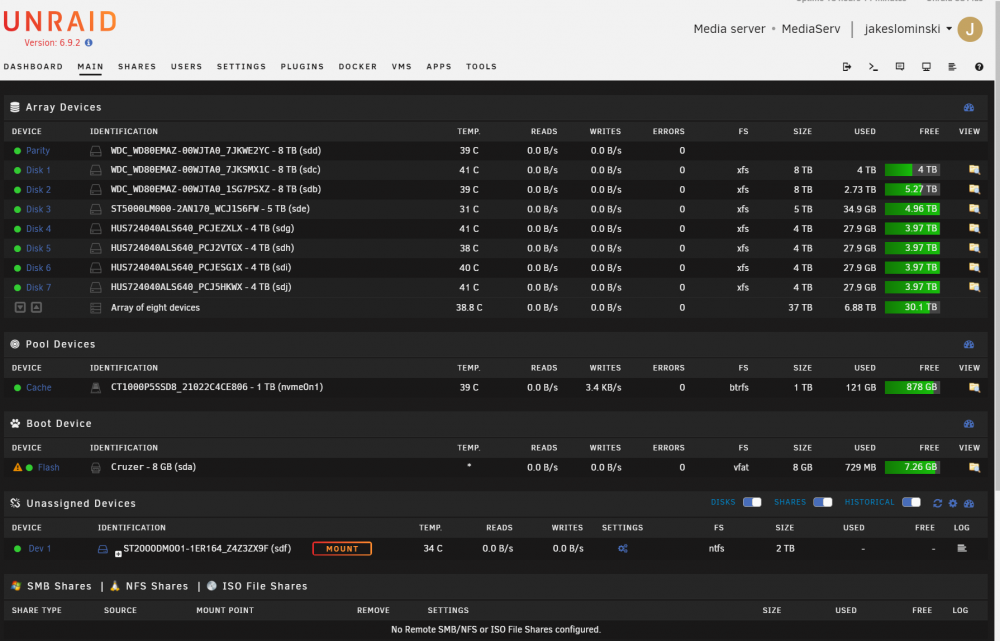Click 'Array of eight devices' text
This screenshot has height=641, width=1000.
(x=155, y=307)
